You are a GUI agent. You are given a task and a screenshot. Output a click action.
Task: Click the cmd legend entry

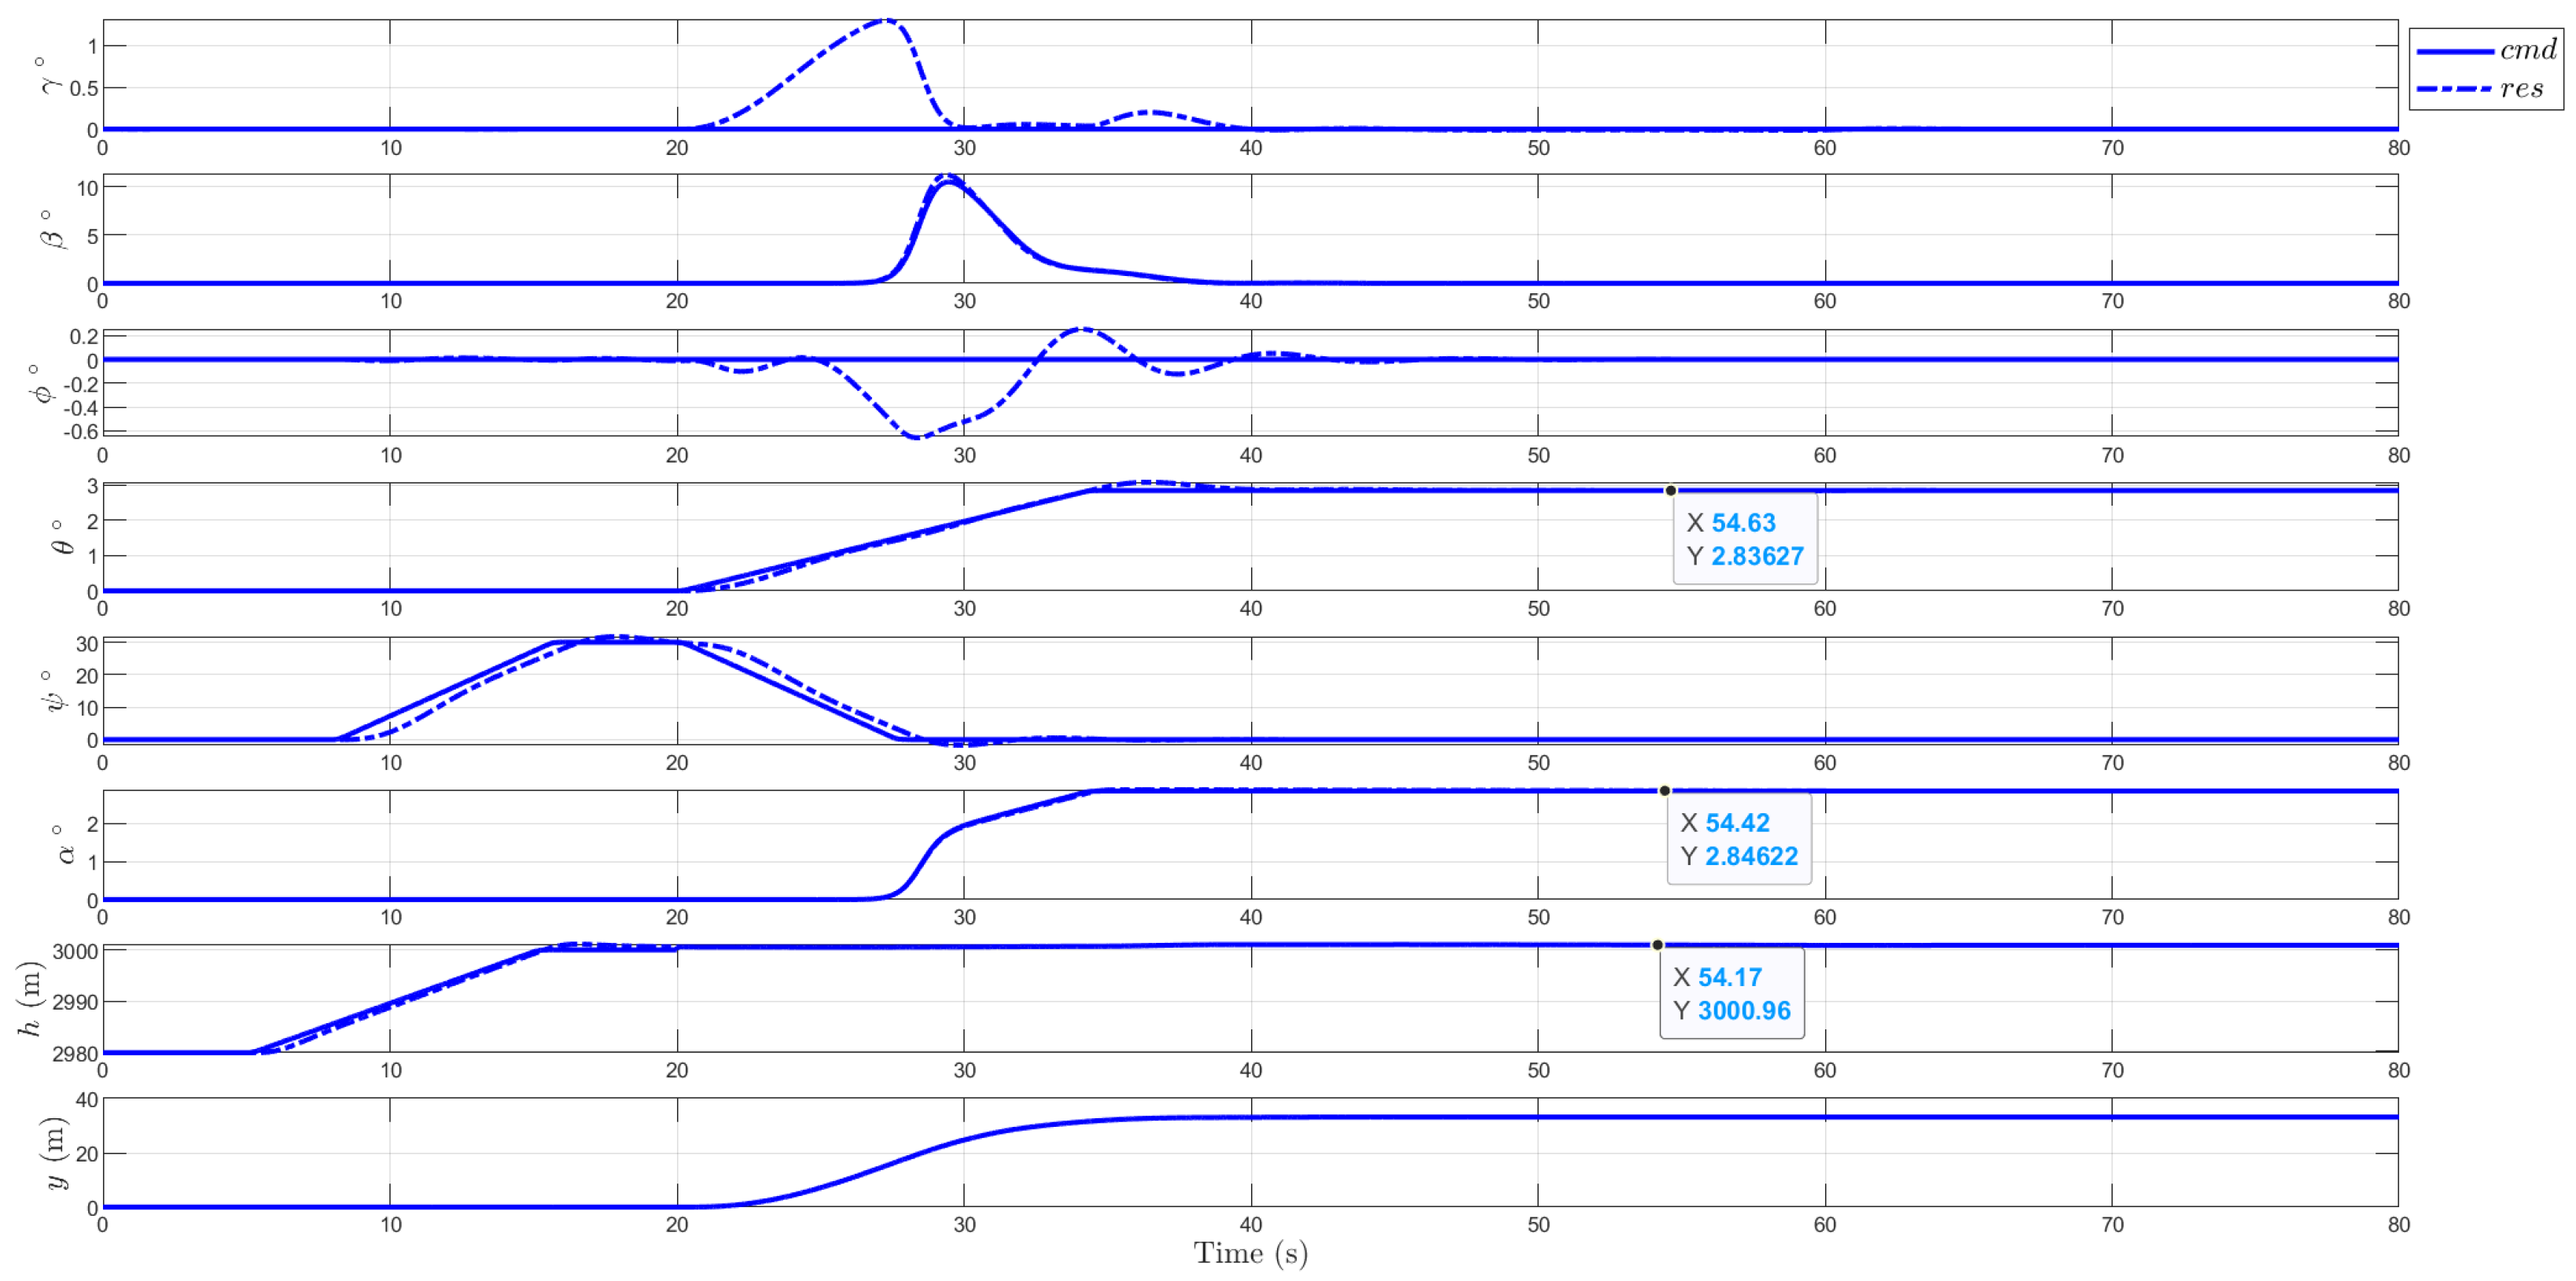pos(2527,50)
